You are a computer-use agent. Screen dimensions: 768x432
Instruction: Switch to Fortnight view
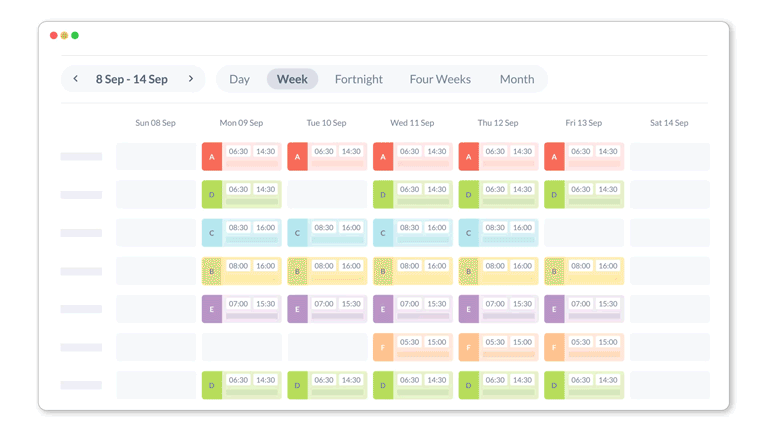point(358,79)
